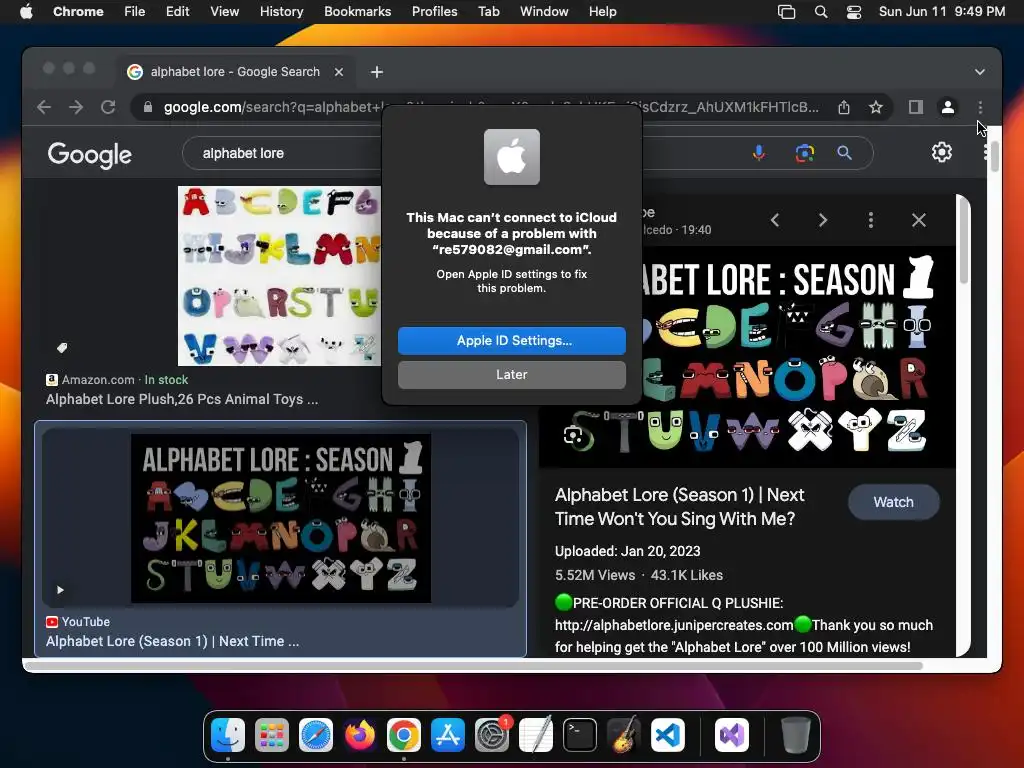Close the alphabet lore Google Search tab
1024x768 pixels.
click(x=339, y=72)
